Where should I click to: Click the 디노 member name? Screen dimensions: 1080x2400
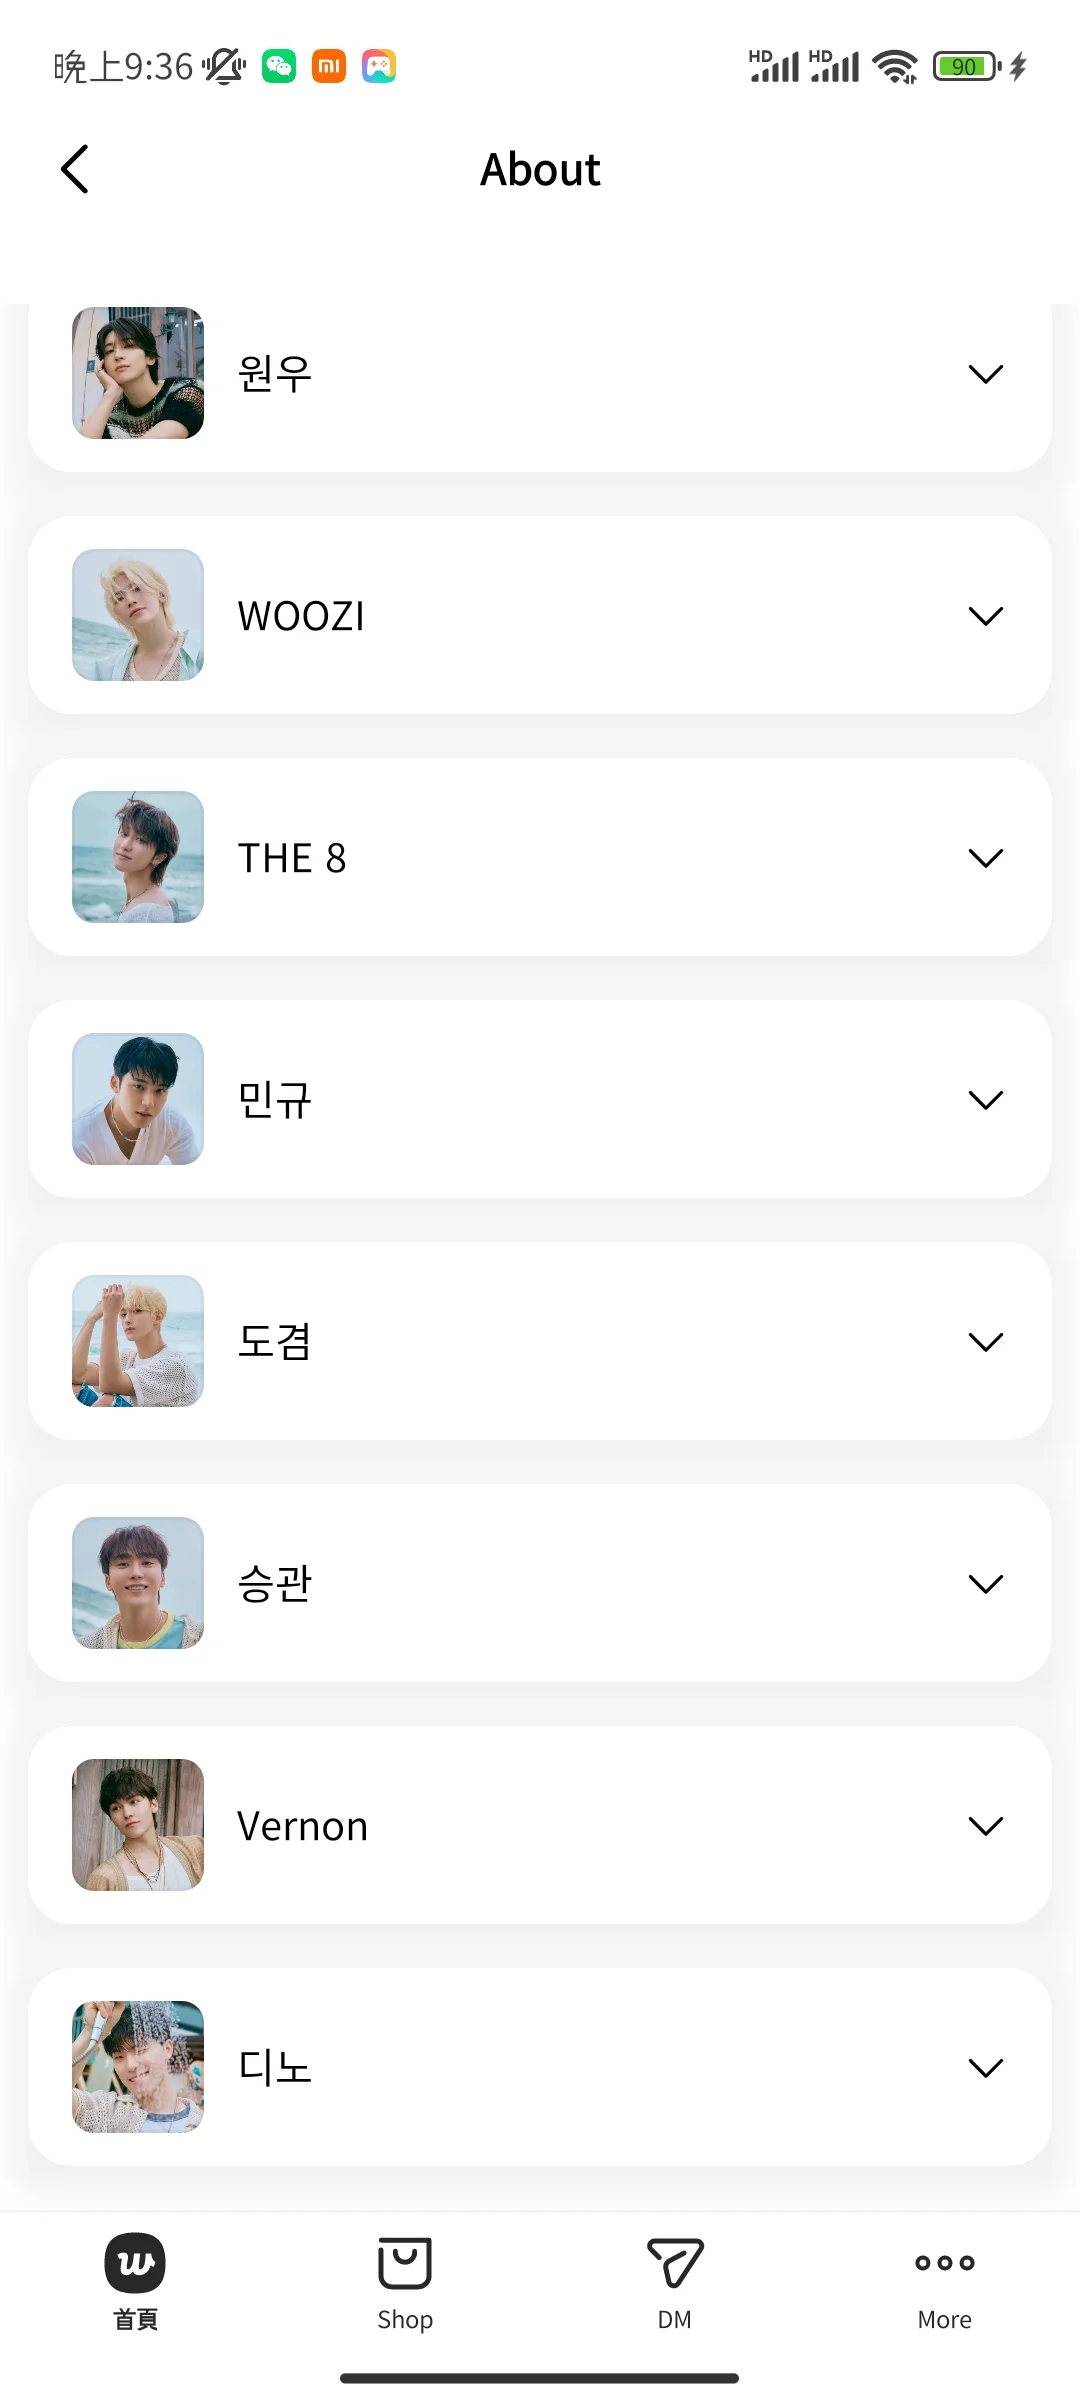275,2068
